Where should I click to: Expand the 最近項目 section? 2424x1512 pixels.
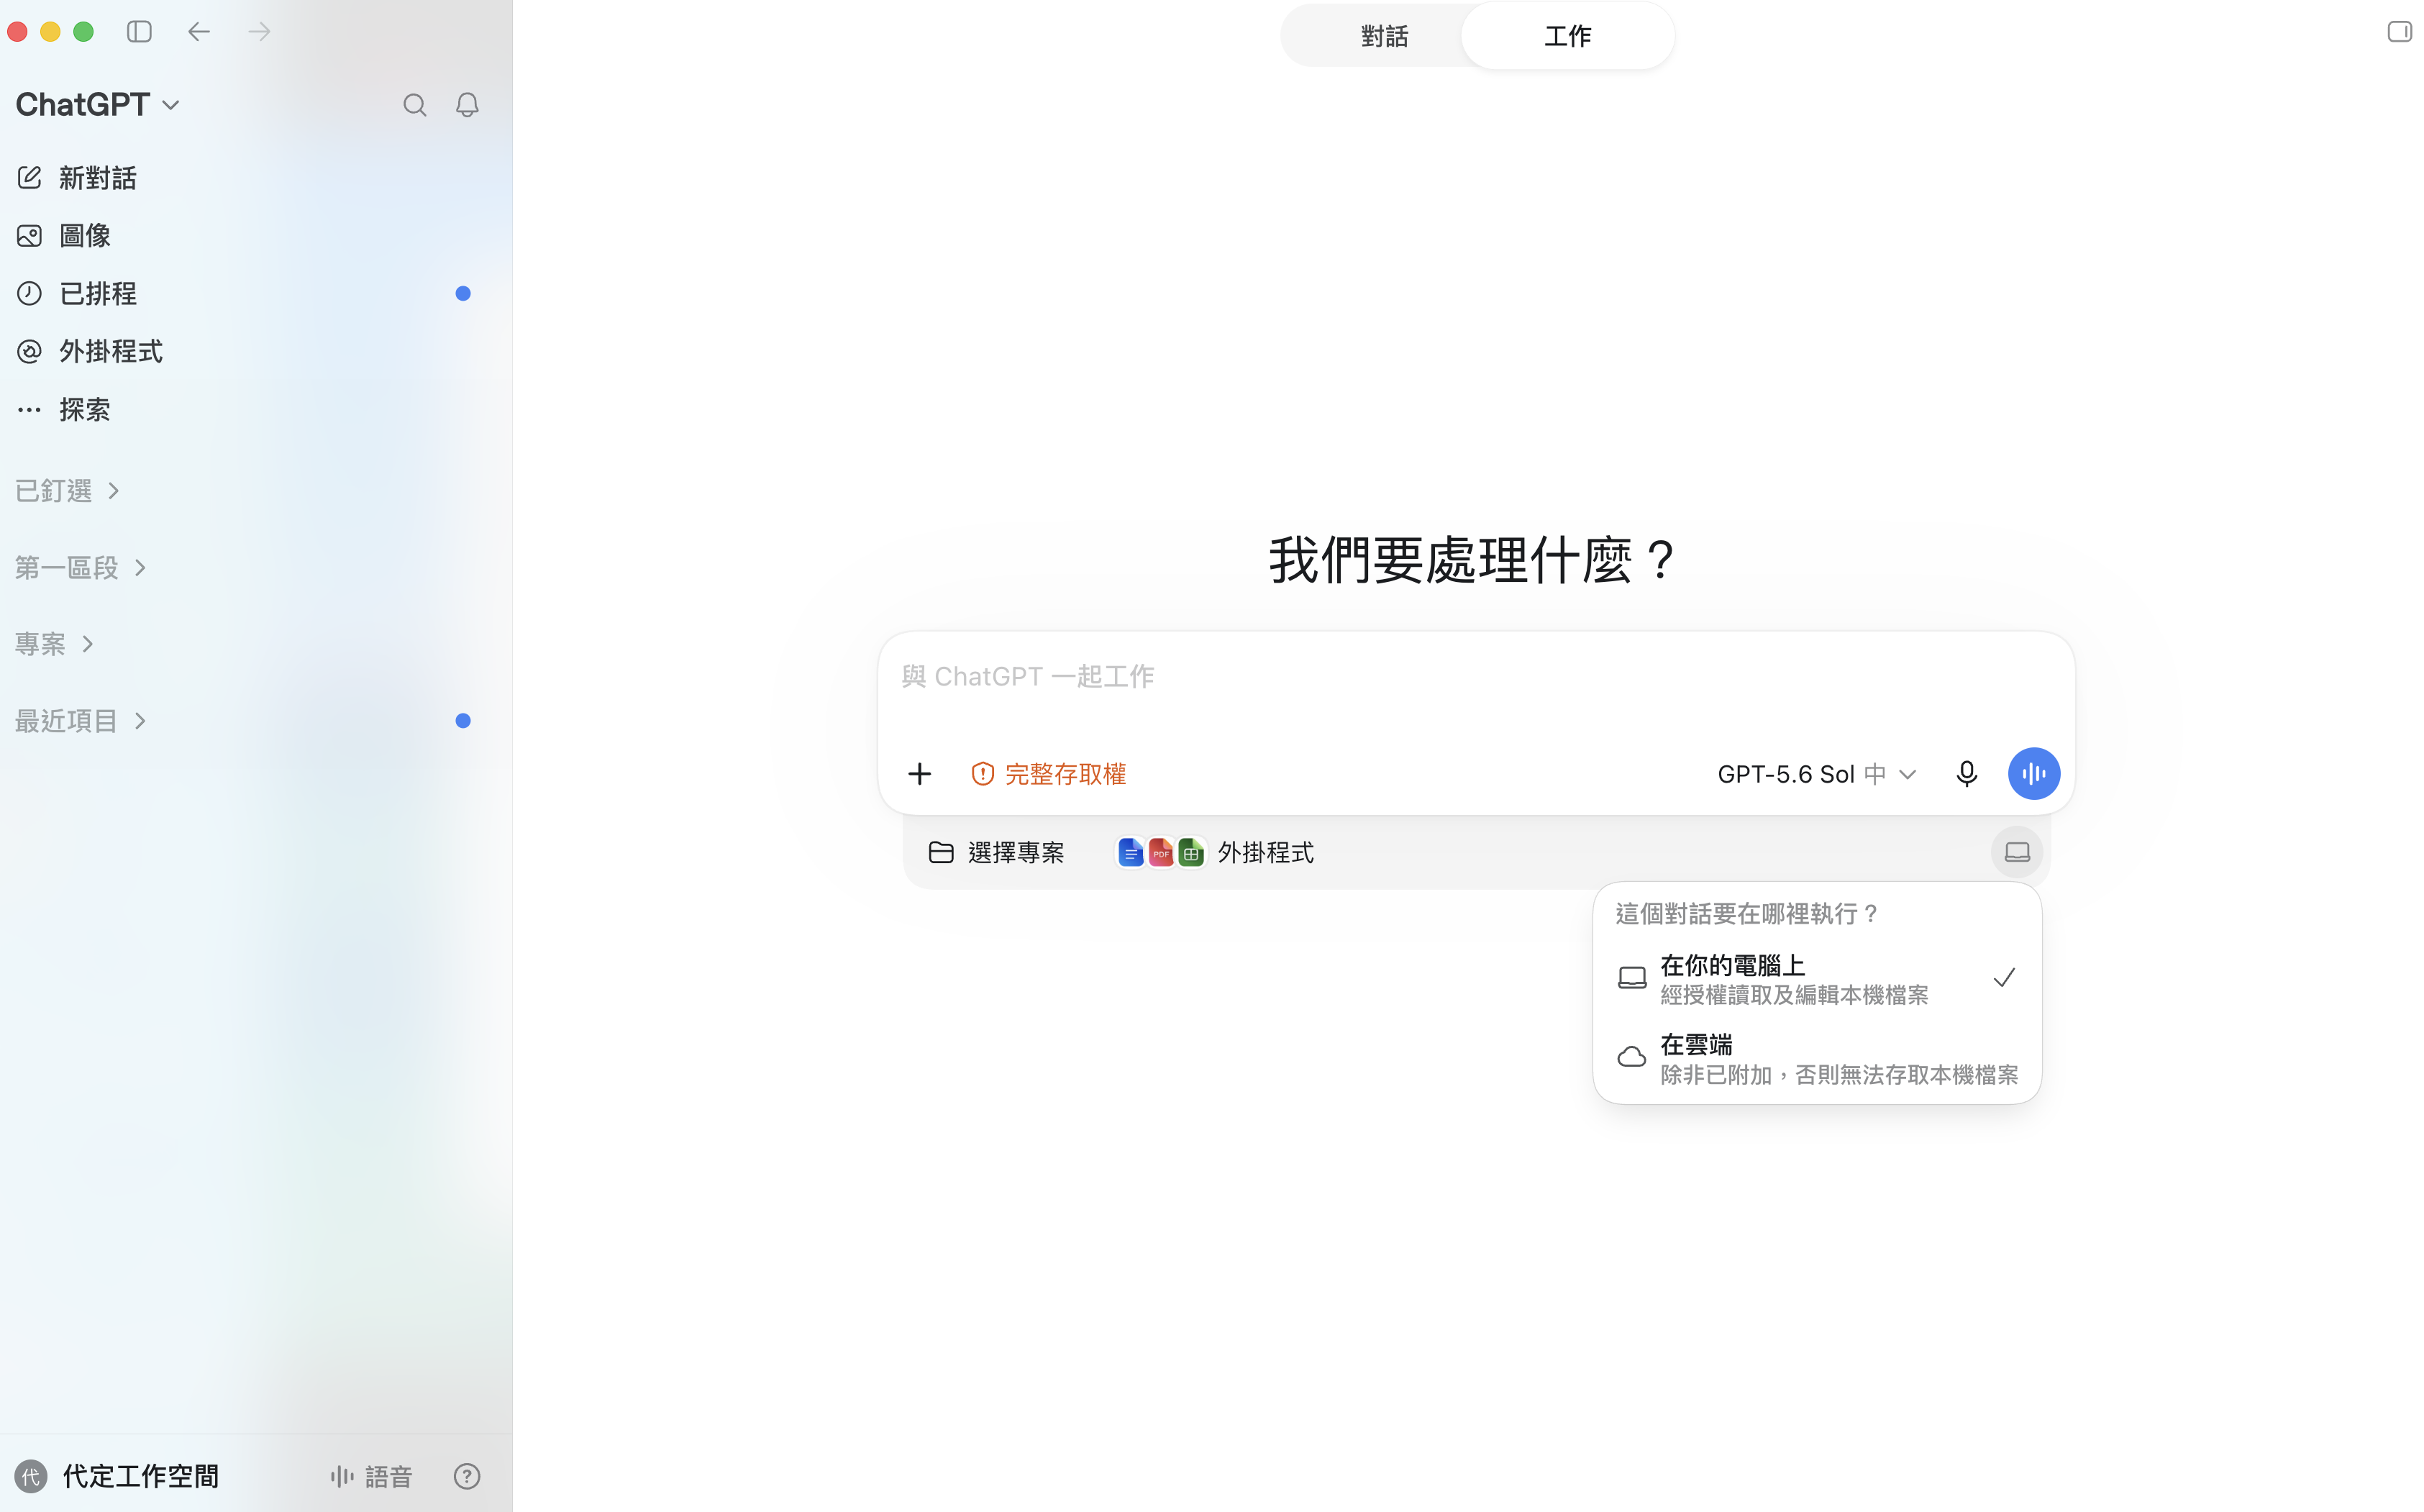pos(81,721)
